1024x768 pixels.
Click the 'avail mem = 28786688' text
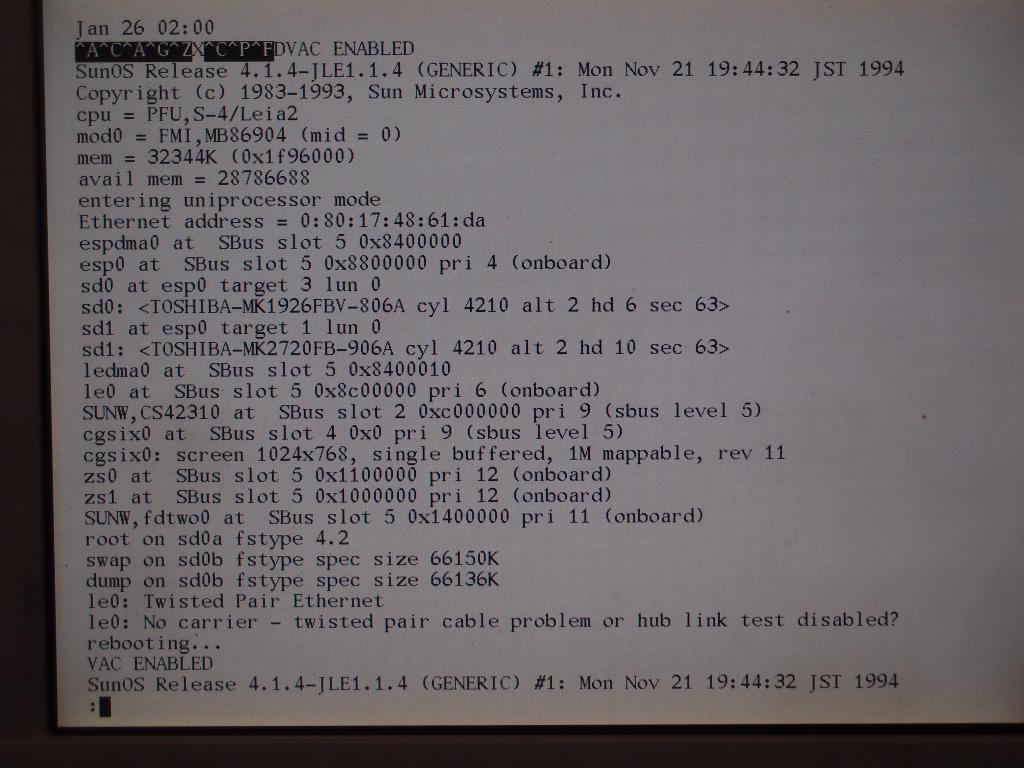click(194, 178)
